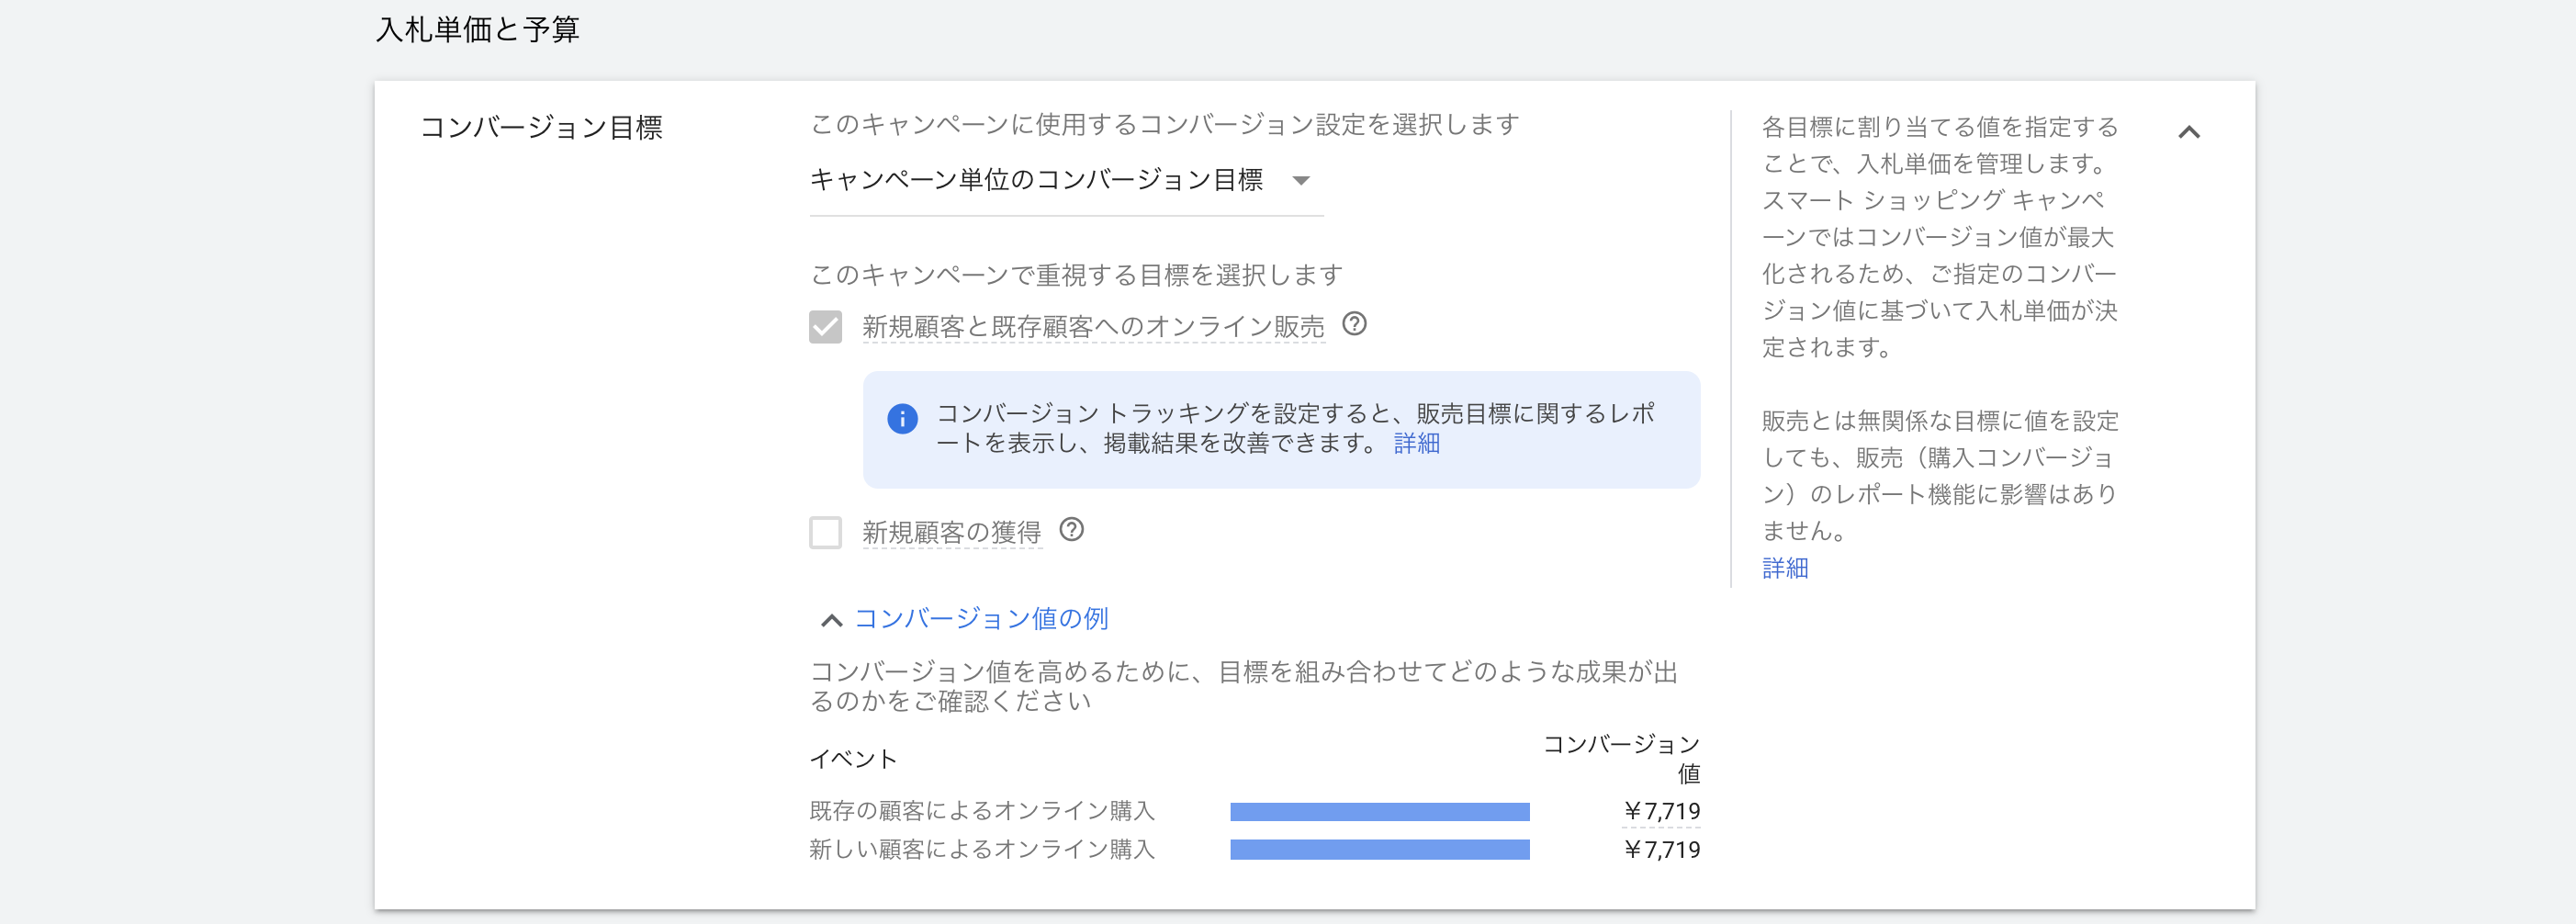Viewport: 2576px width, 924px height.
Task: Open the help icon beside 新規顧客と既存顧客へのオンライン販売
Action: [1354, 324]
